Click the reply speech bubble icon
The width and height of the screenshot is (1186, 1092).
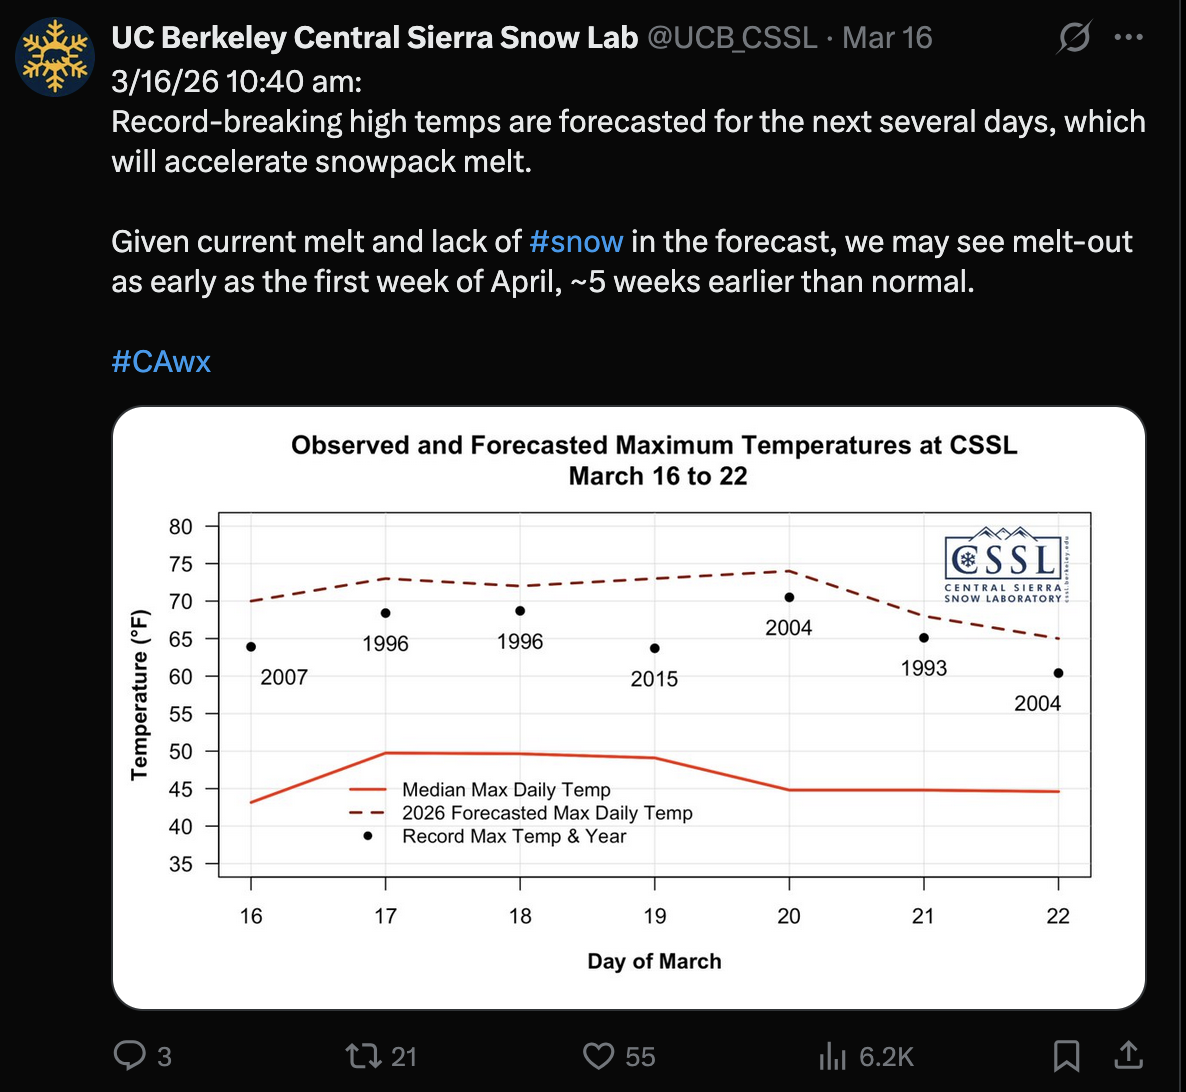[130, 1056]
